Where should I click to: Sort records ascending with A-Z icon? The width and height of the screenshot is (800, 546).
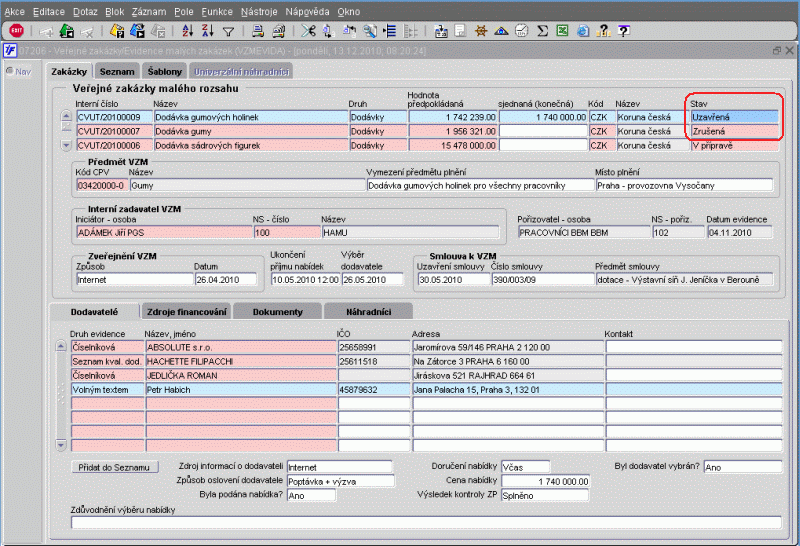point(190,31)
